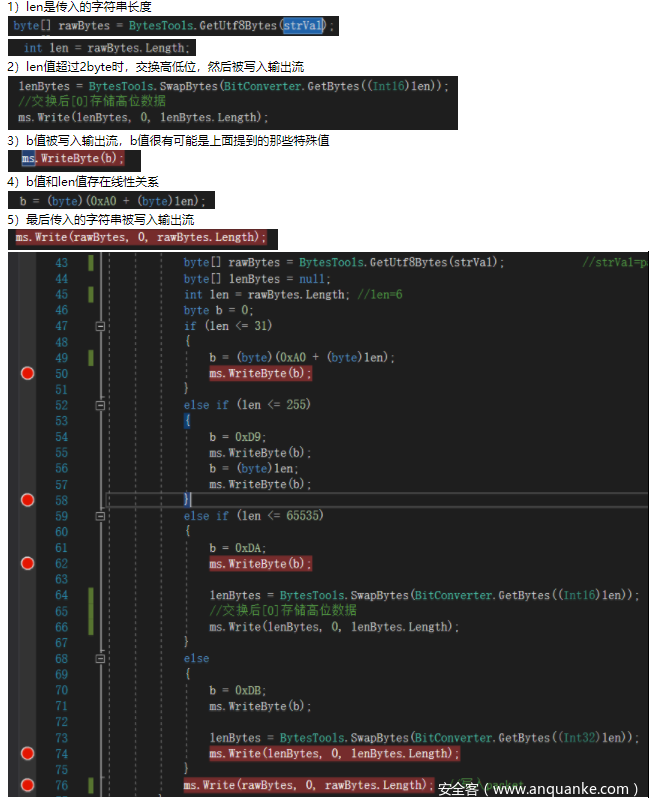This screenshot has width=654, height=808.
Task: Click line number 75 in the gutter
Action: pos(61,769)
